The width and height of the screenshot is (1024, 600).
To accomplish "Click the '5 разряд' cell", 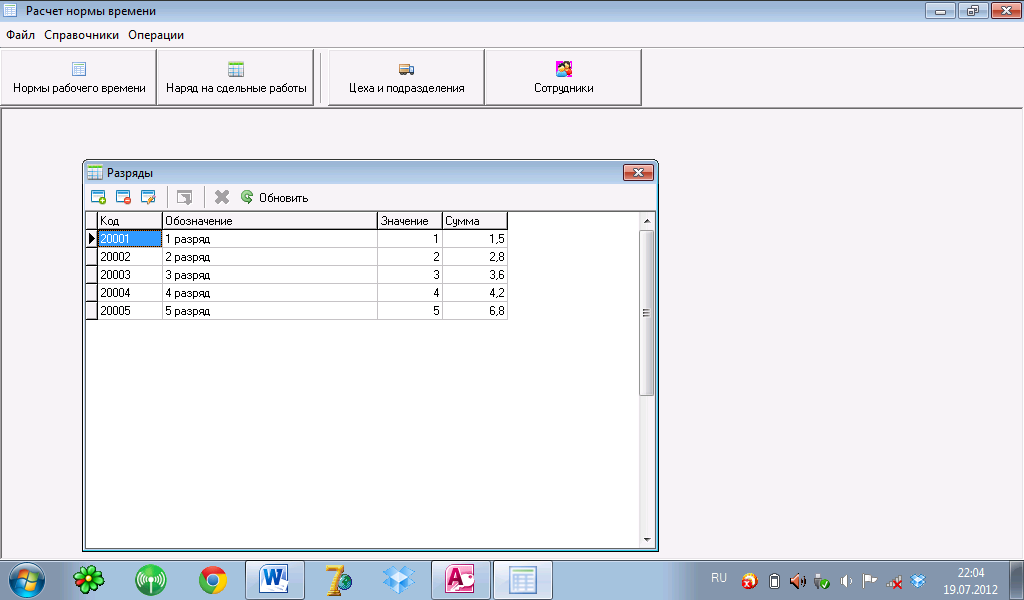I will point(270,311).
